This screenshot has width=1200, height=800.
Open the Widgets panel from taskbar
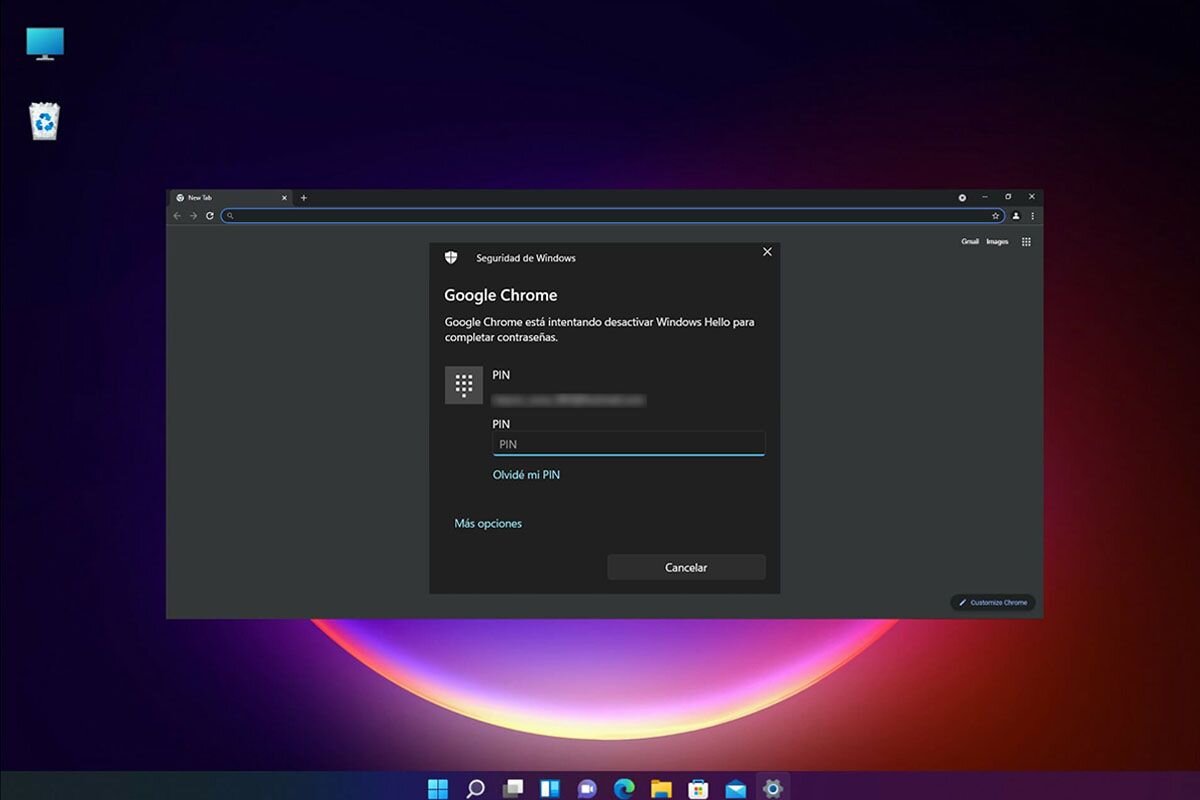(x=550, y=788)
